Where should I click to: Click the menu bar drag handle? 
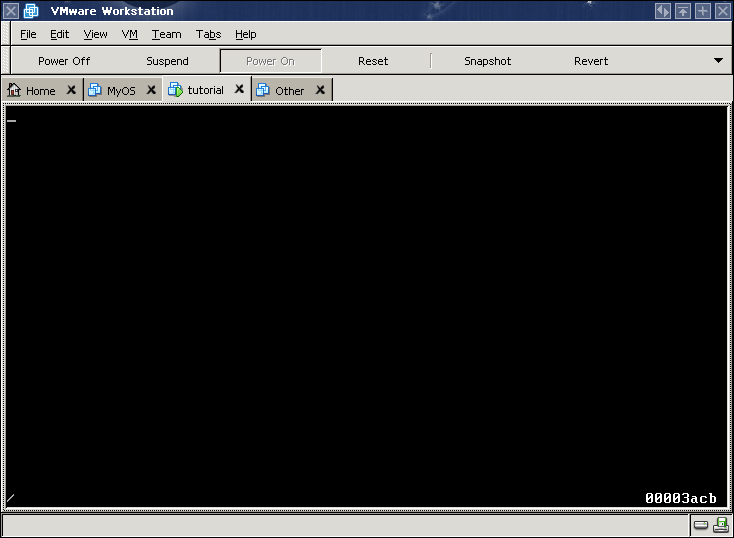tap(6, 34)
